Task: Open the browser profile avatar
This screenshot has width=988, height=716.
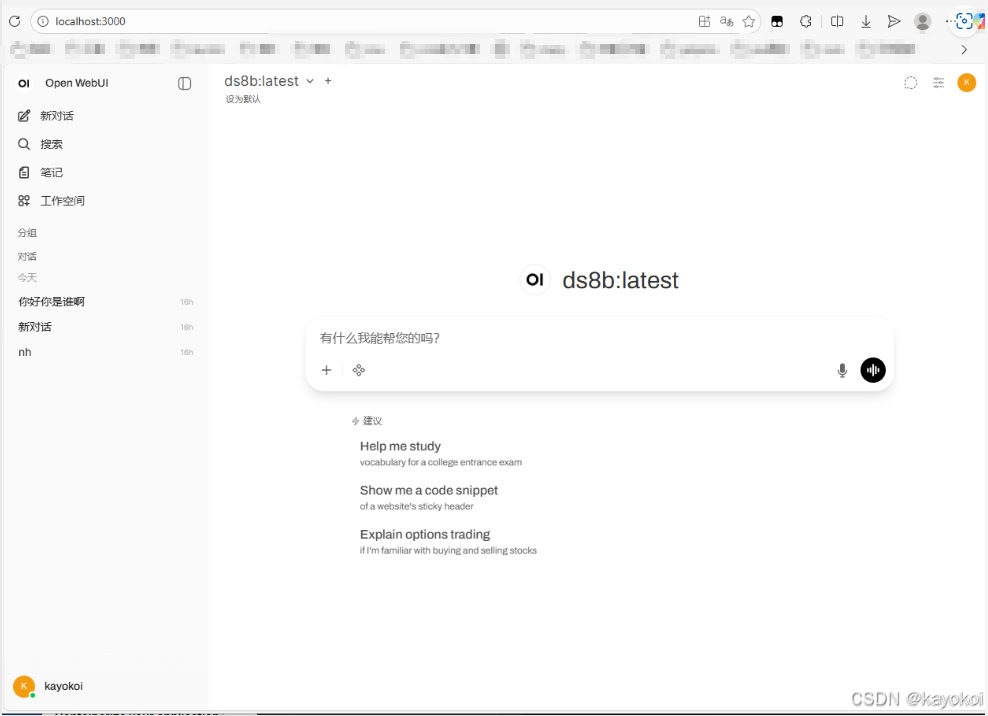Action: (922, 21)
